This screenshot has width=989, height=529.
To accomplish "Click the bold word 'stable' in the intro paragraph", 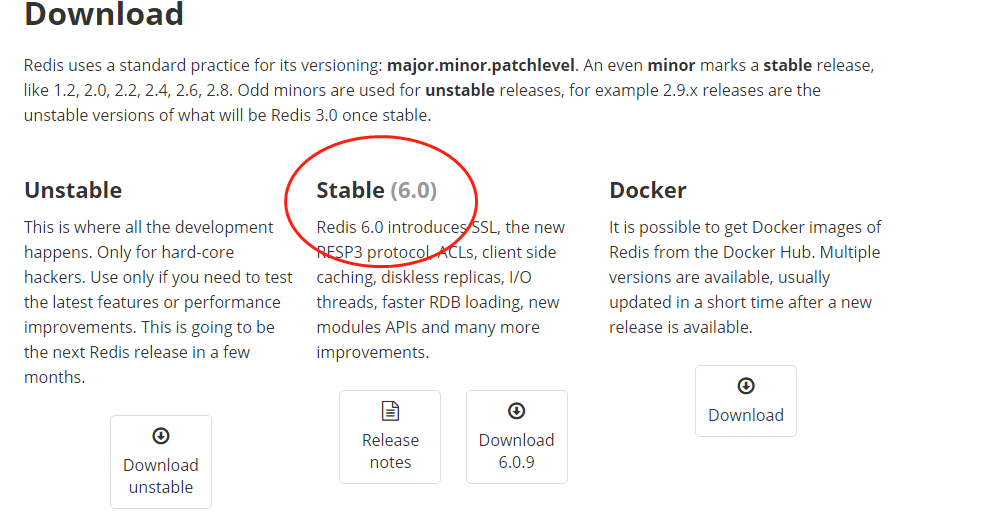I will (787, 65).
